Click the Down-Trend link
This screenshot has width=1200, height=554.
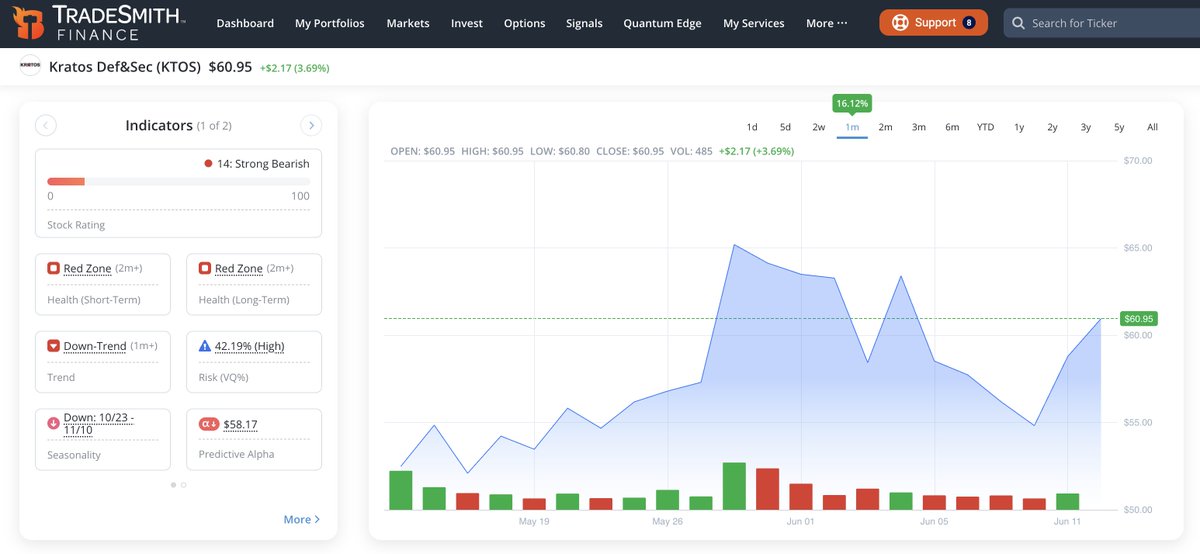(x=95, y=346)
